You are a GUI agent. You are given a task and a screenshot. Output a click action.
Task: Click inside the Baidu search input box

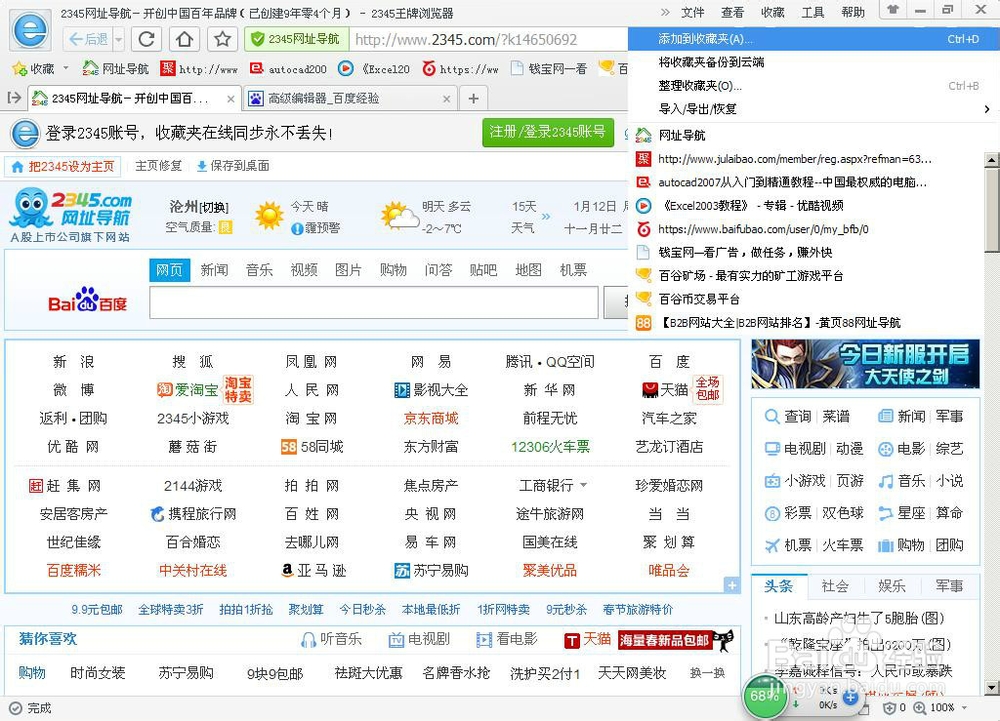click(370, 302)
